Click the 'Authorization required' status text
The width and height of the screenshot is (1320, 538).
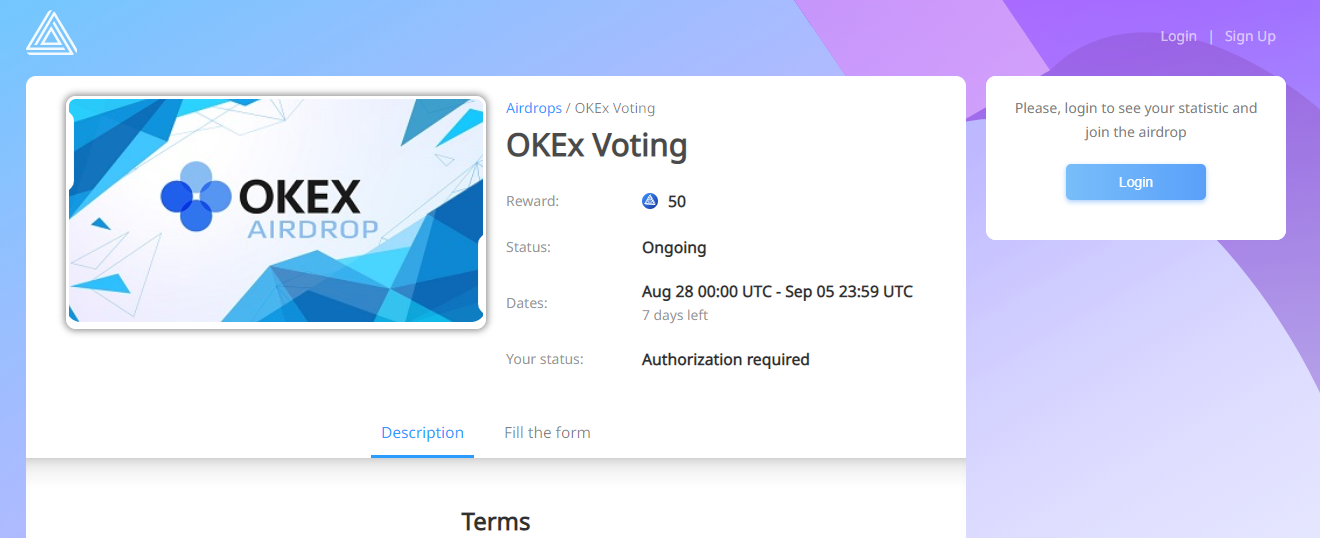coord(725,359)
